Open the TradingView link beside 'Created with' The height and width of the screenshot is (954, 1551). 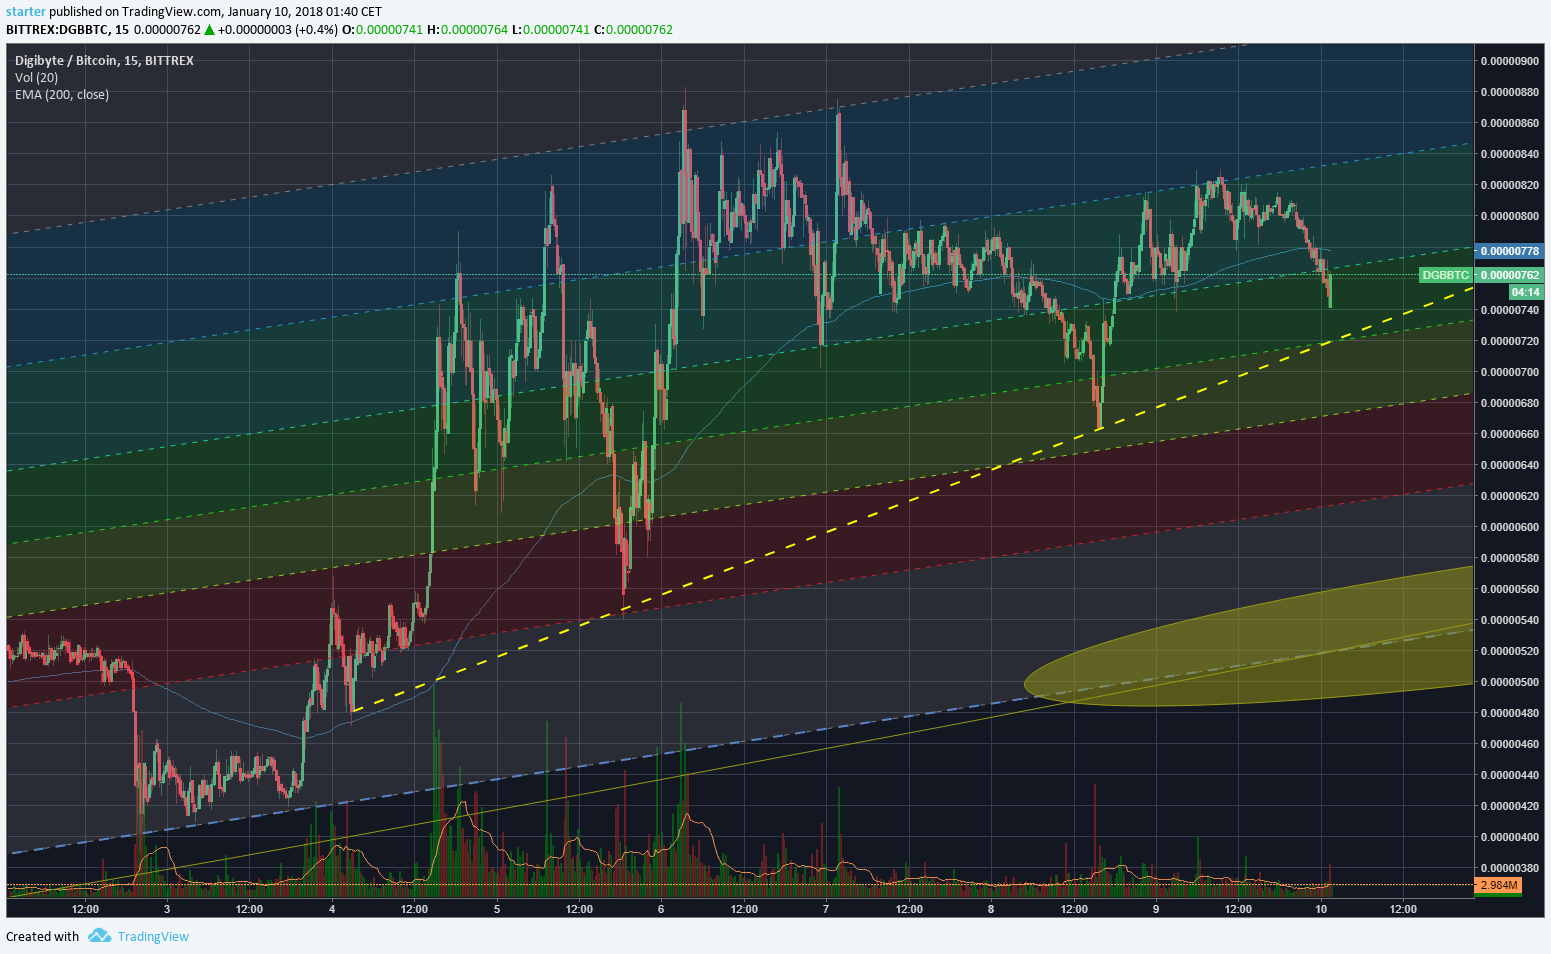[x=153, y=937]
